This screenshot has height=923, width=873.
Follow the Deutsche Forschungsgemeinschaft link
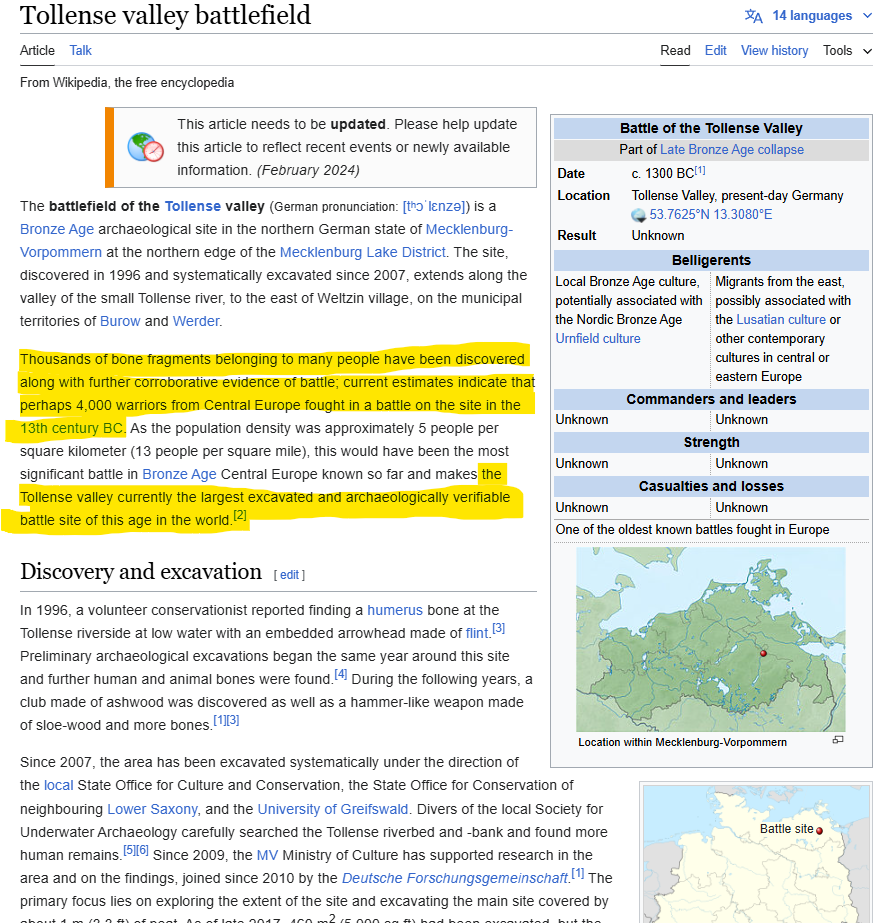click(x=454, y=879)
